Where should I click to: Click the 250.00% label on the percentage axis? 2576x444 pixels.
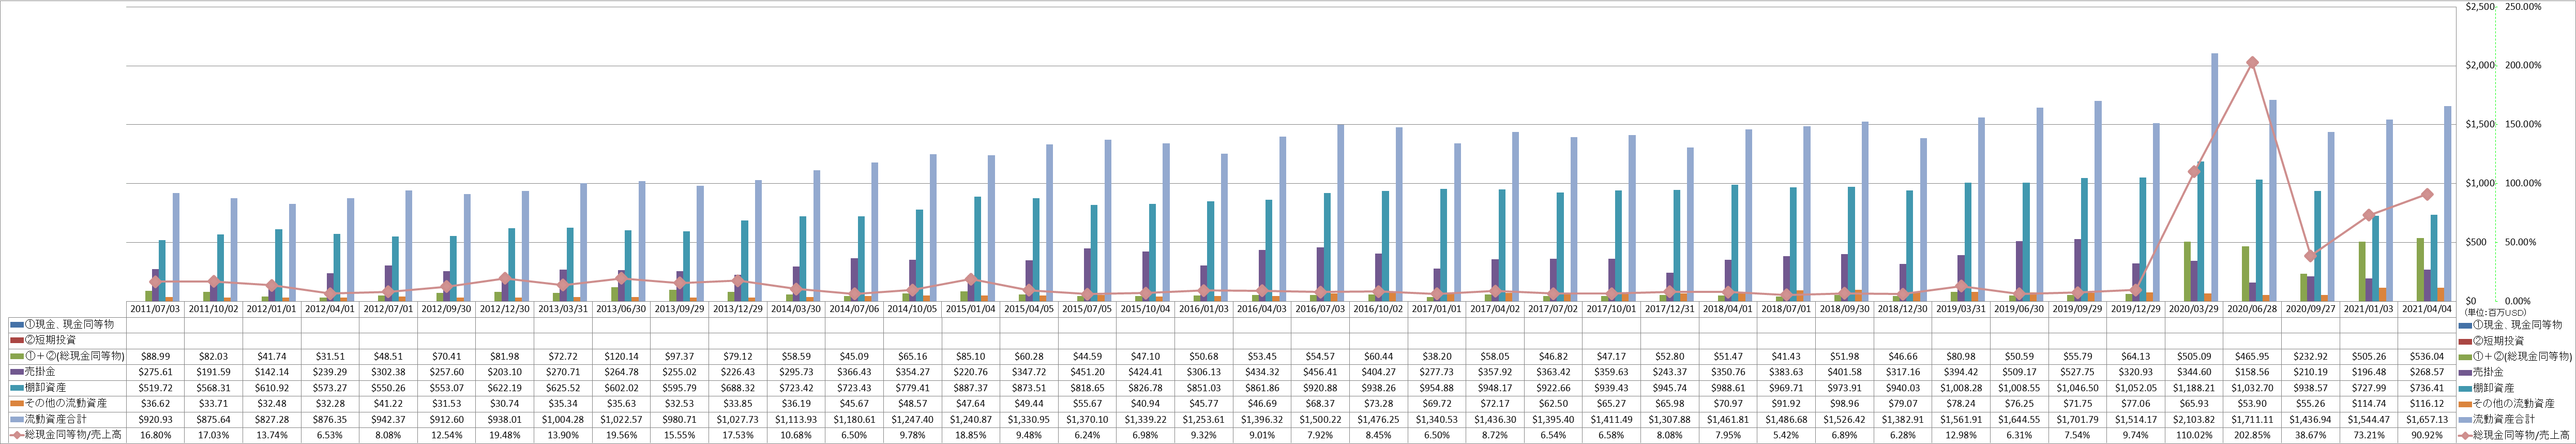point(2522,7)
